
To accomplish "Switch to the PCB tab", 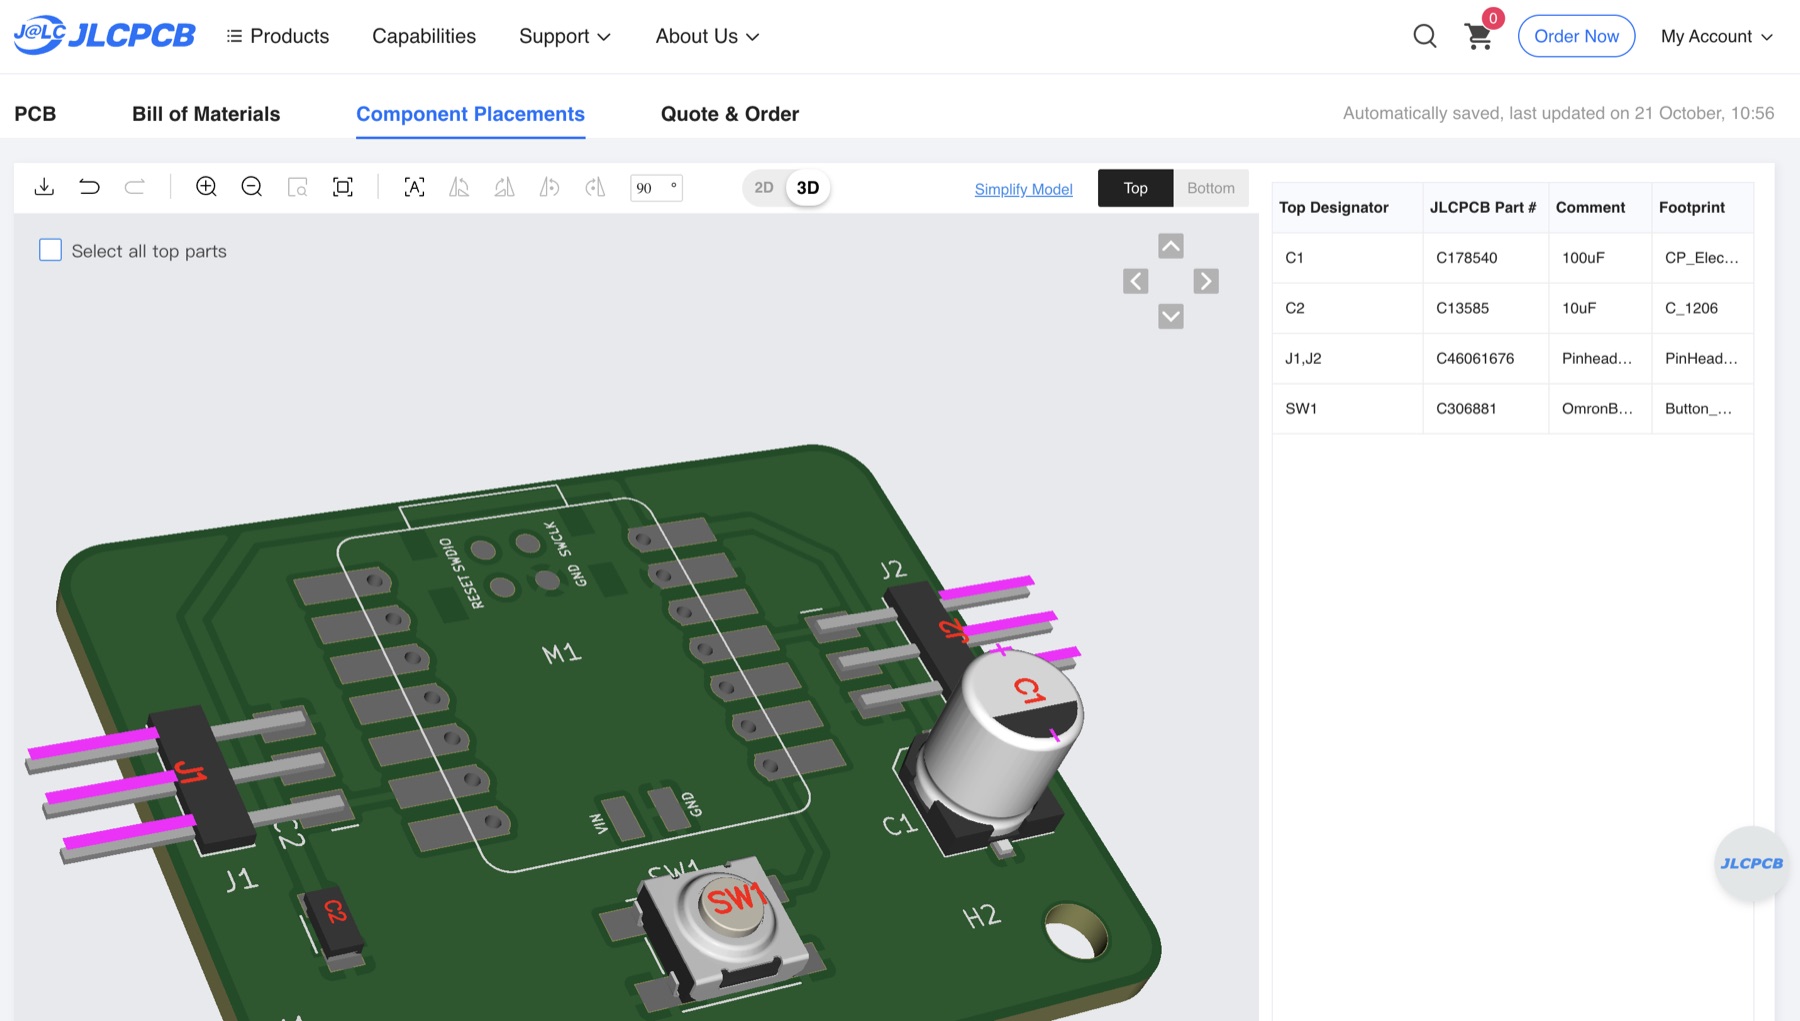I will tap(35, 114).
